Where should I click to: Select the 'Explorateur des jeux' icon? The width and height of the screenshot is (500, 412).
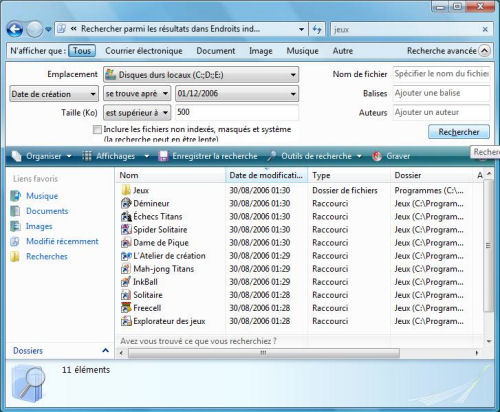click(x=126, y=321)
